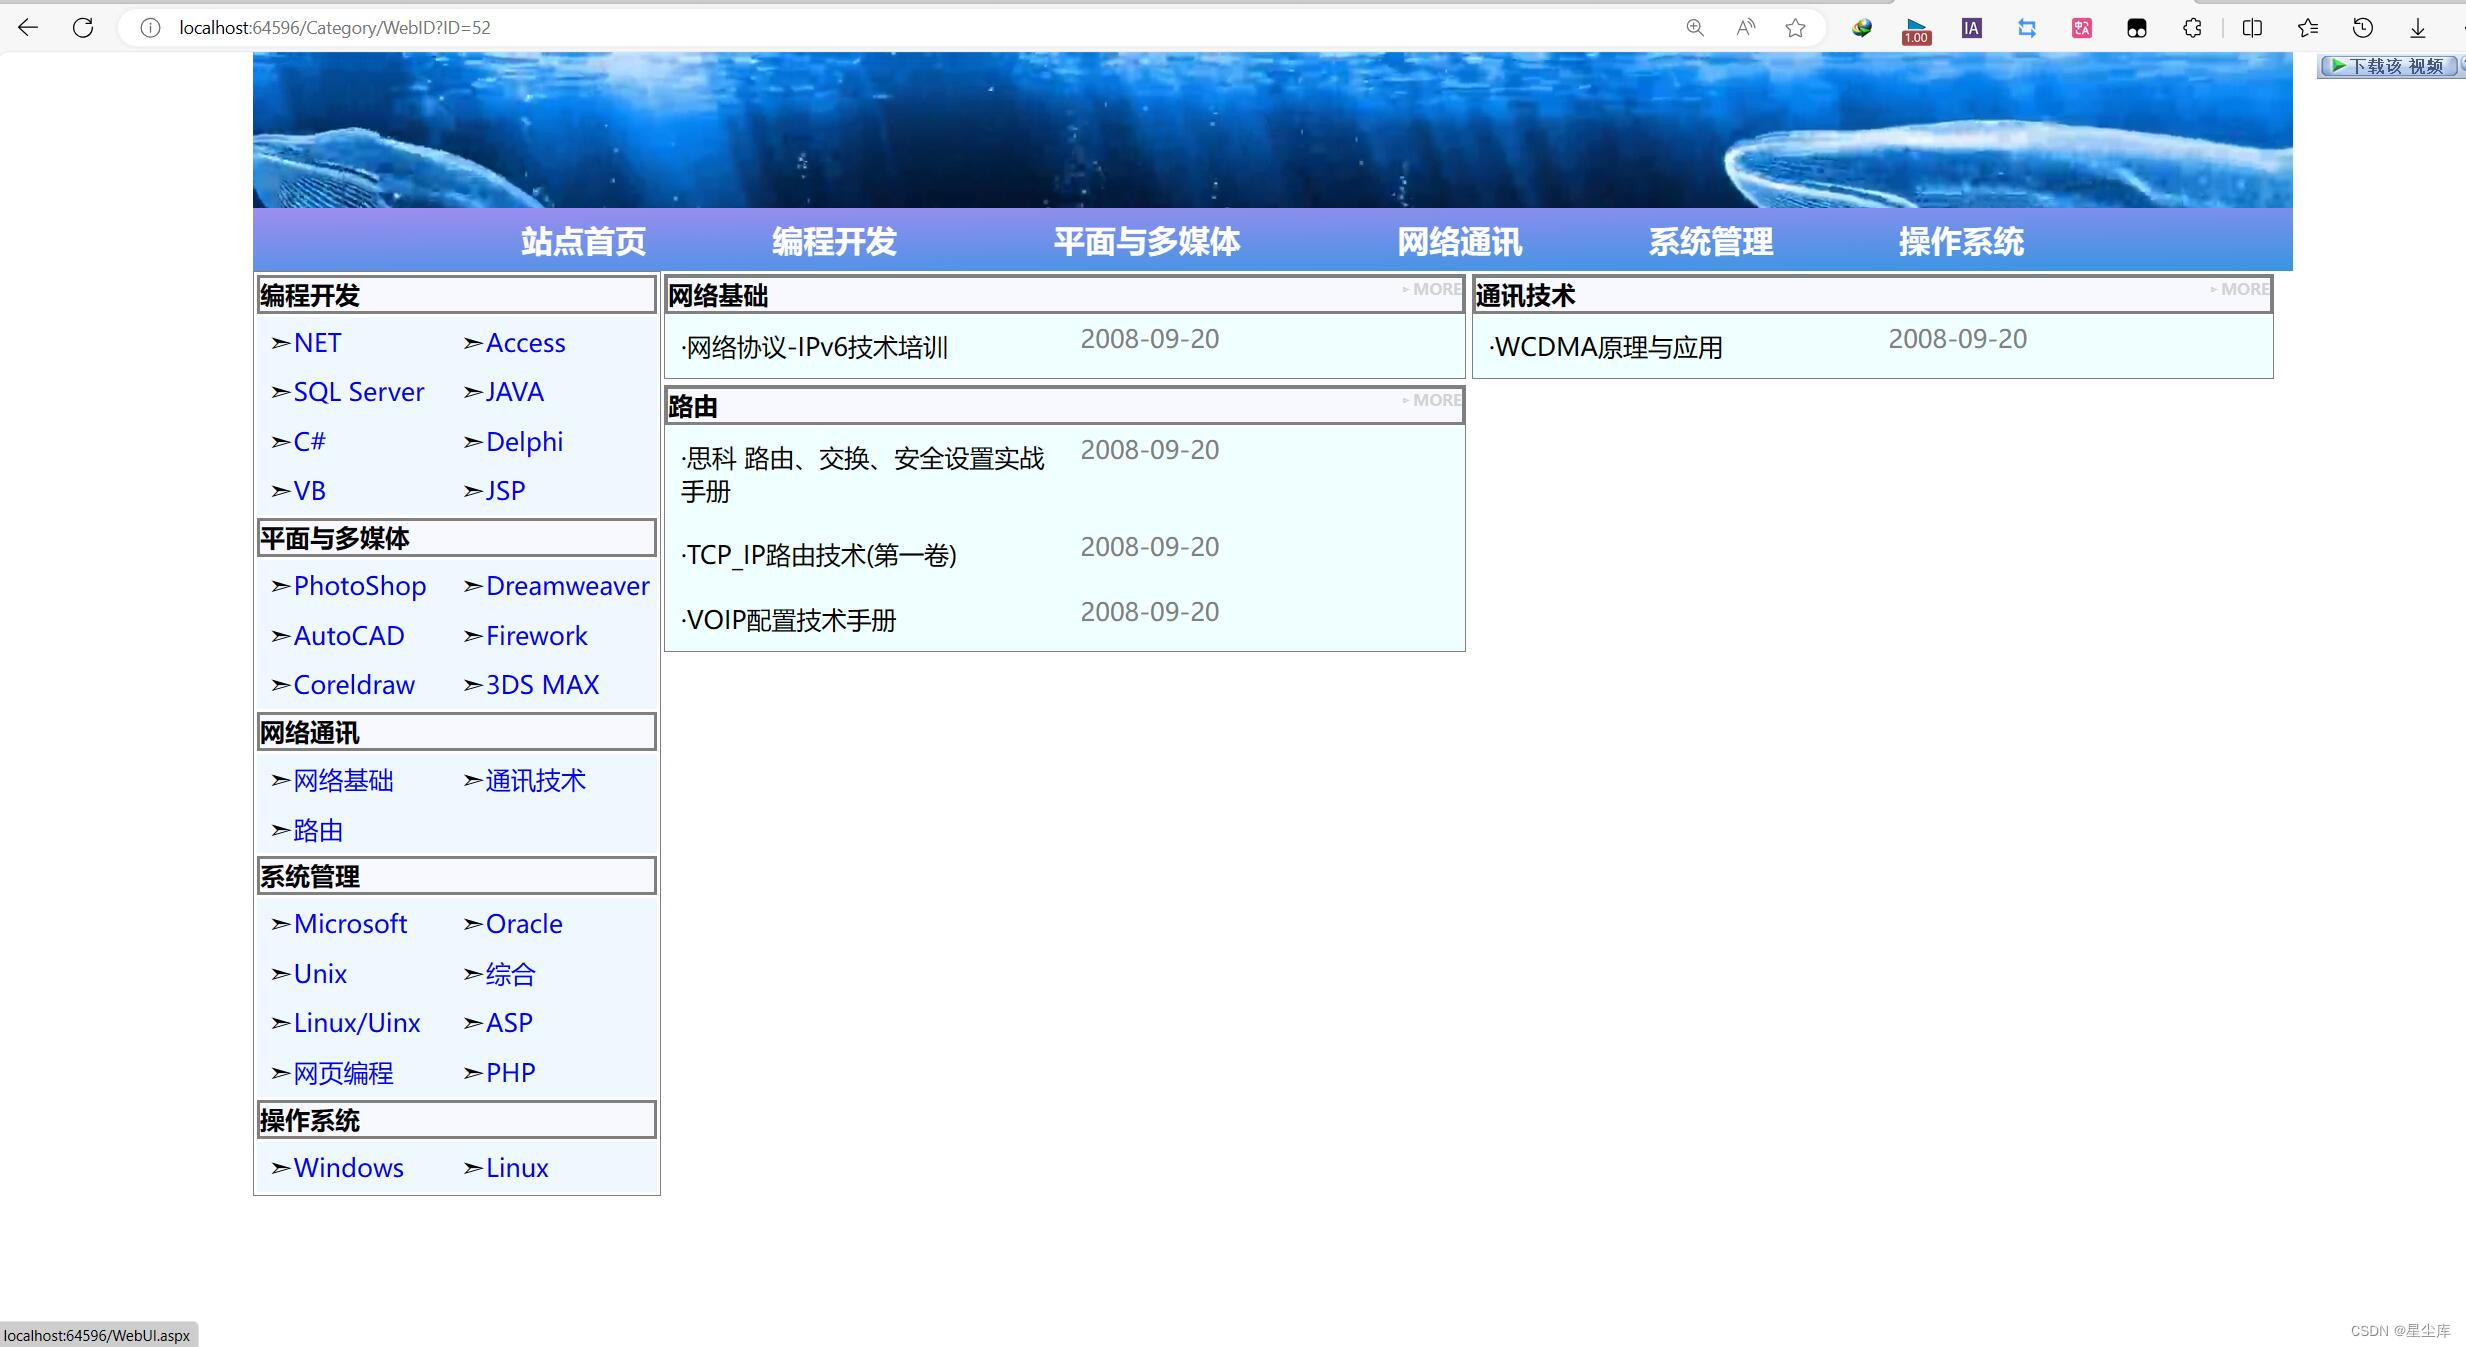Click the zoom magnifier in the address bar
This screenshot has width=2466, height=1347.
pyautogui.click(x=1694, y=27)
